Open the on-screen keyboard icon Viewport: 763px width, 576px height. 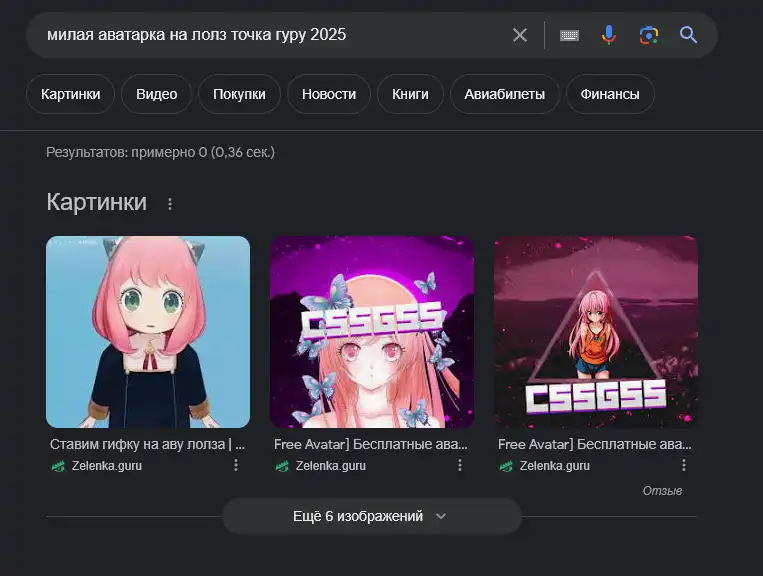click(x=569, y=35)
